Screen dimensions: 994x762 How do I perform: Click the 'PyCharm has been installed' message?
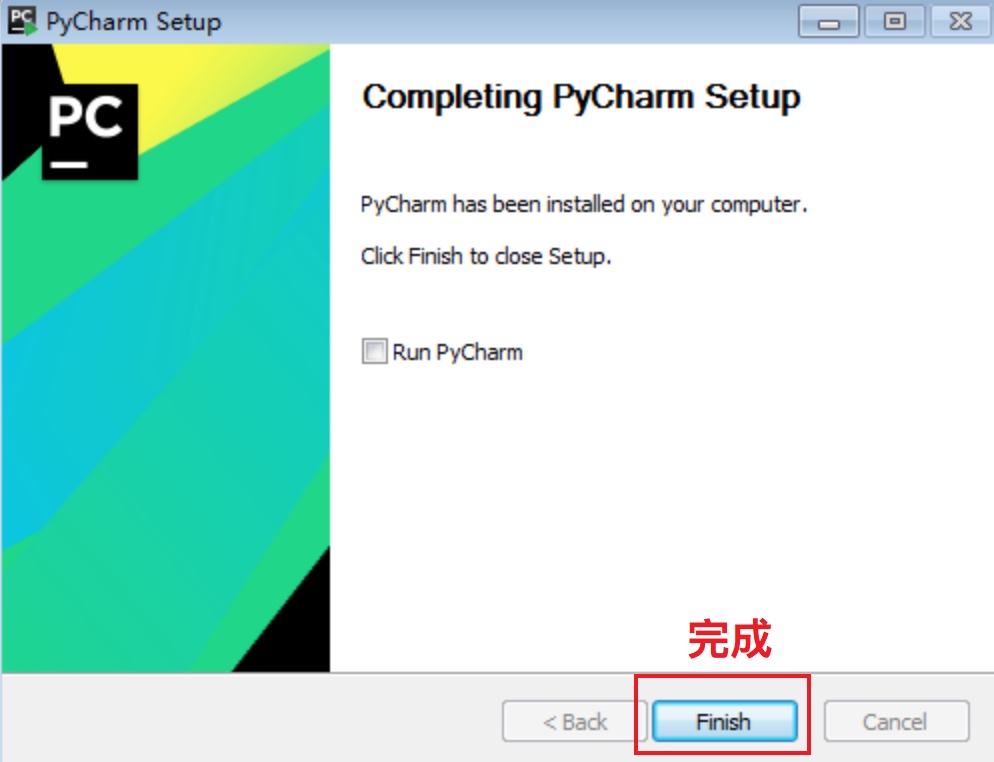click(583, 205)
